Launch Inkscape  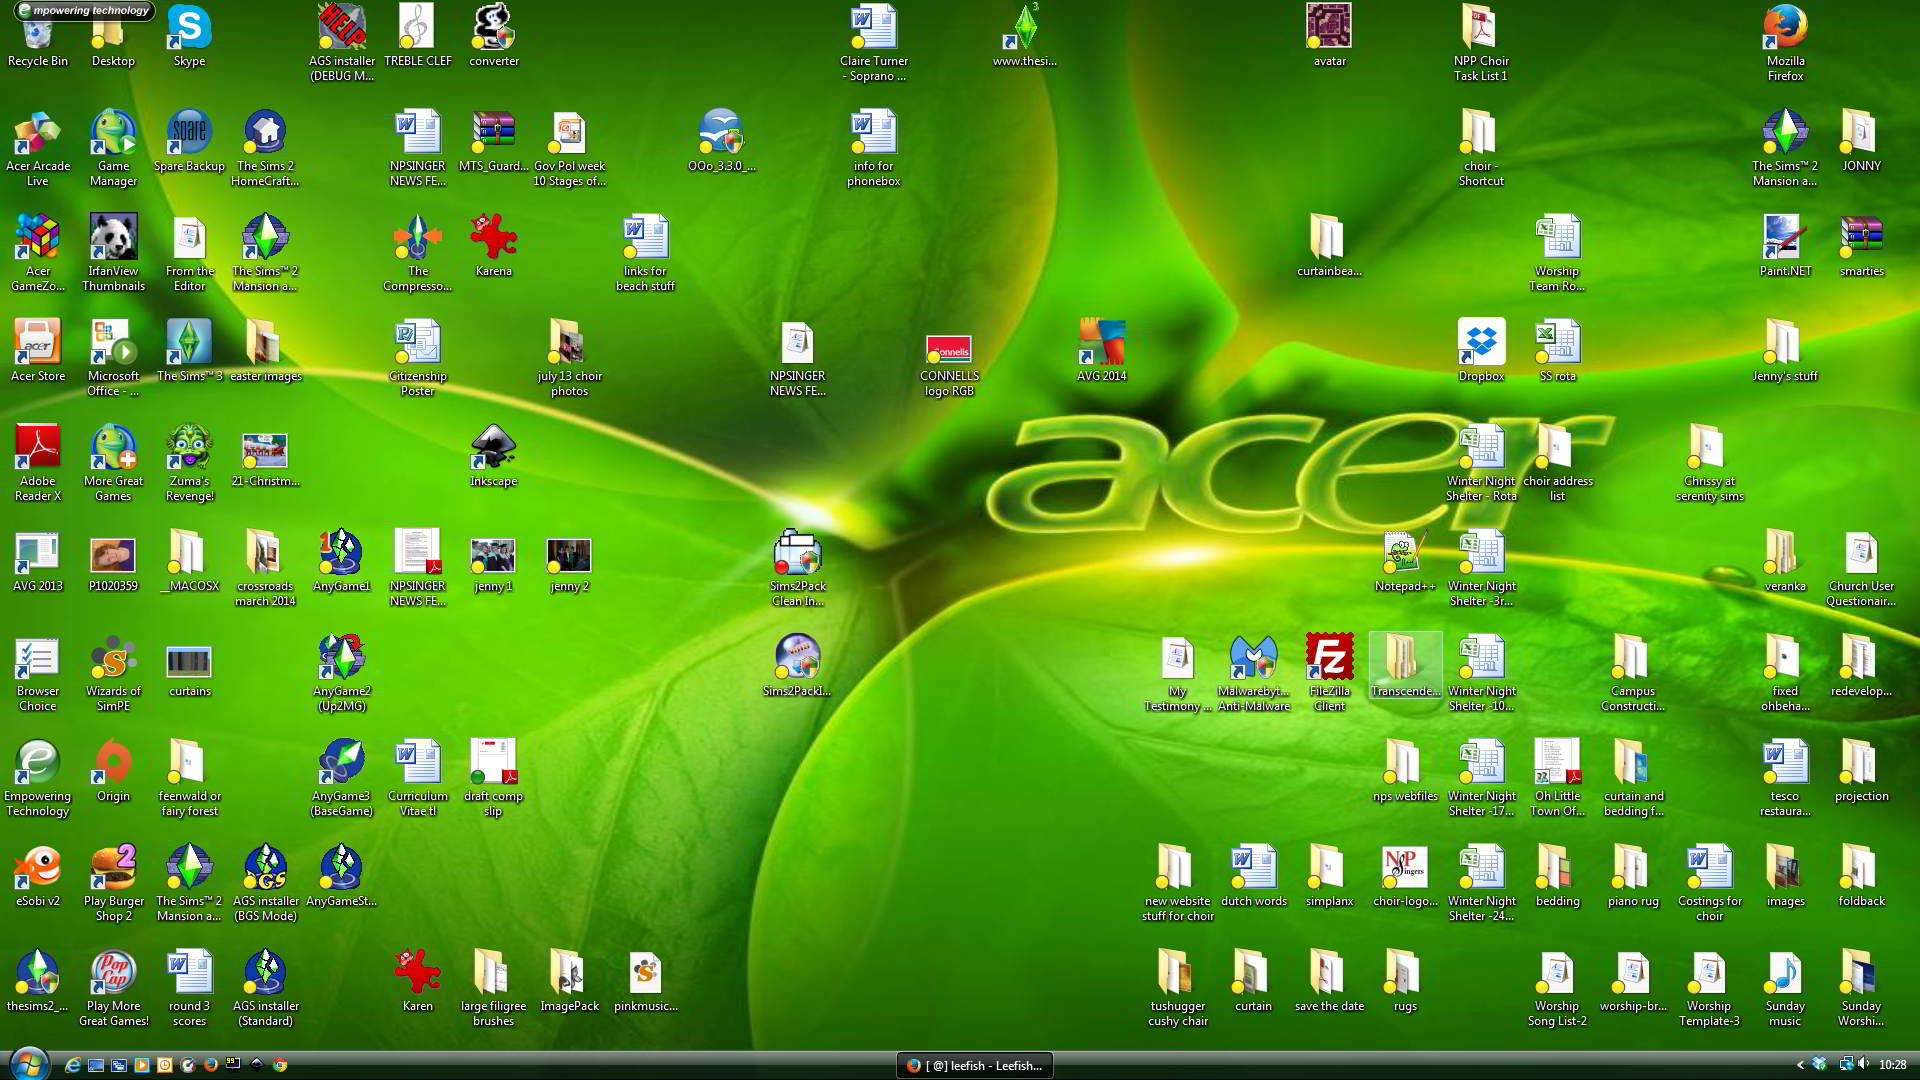pyautogui.click(x=493, y=455)
